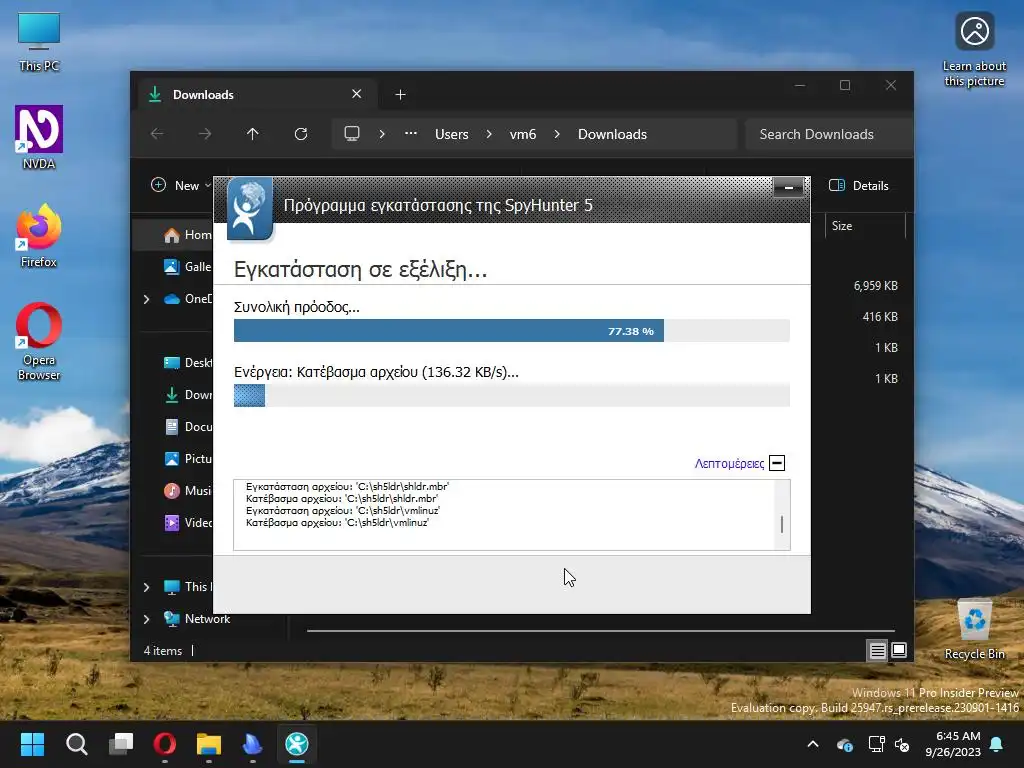
Task: Click Learn about this picture icon
Action: tap(974, 49)
